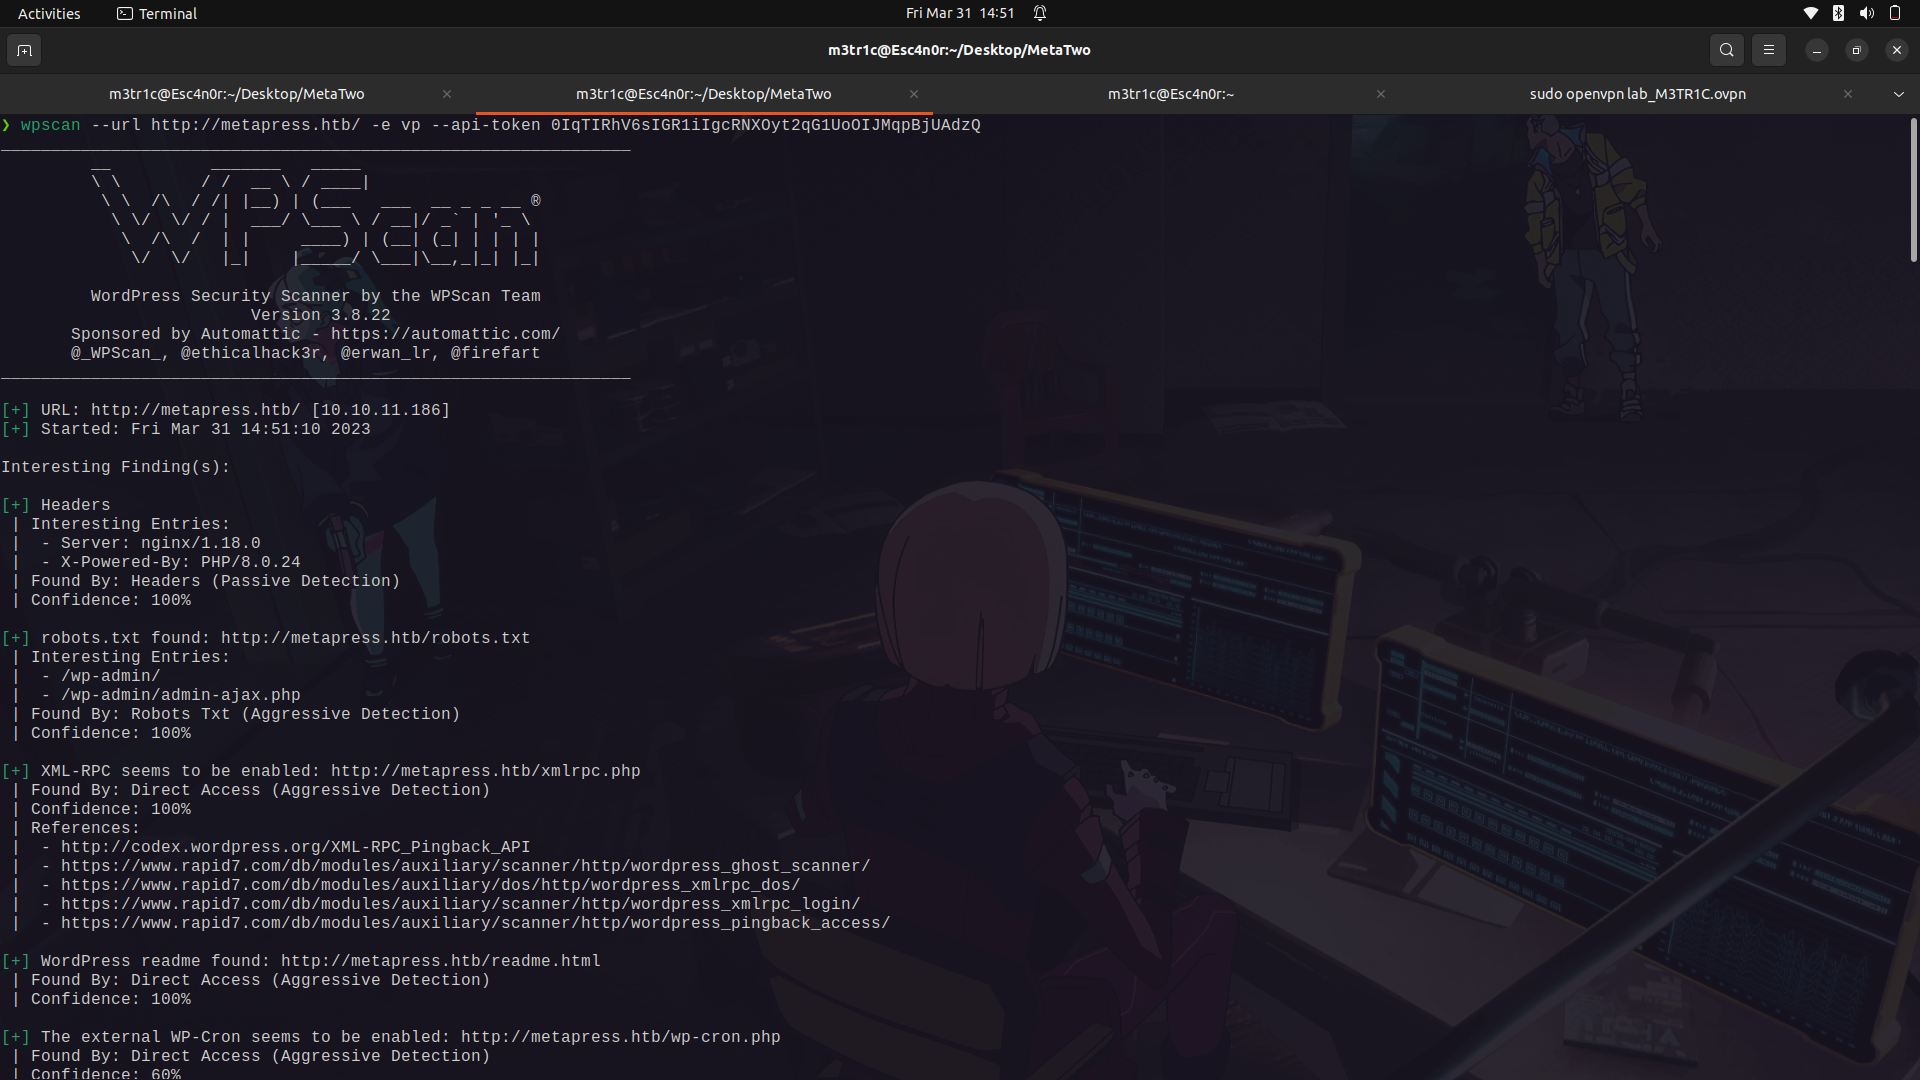The width and height of the screenshot is (1920, 1080).
Task: Open a new terminal tab with the new-tab icon
Action: pyautogui.click(x=24, y=50)
